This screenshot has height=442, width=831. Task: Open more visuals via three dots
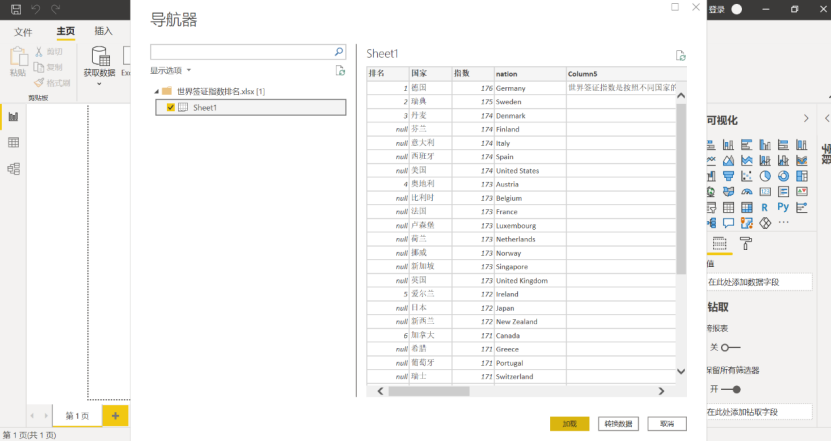[783, 223]
